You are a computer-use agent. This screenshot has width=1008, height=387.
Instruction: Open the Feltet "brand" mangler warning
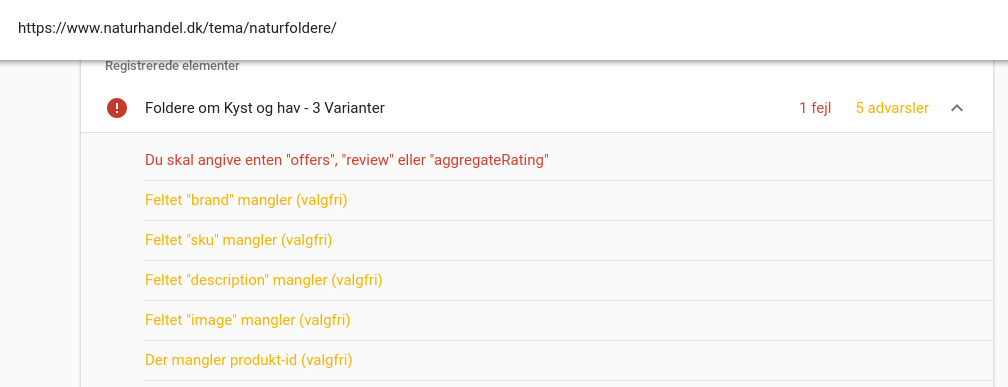(x=569, y=201)
